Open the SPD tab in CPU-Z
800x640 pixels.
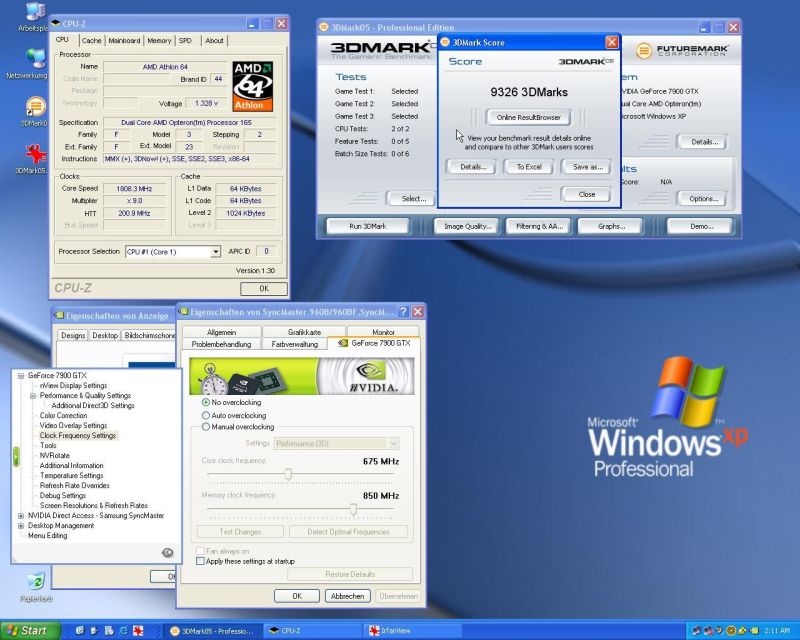point(185,40)
